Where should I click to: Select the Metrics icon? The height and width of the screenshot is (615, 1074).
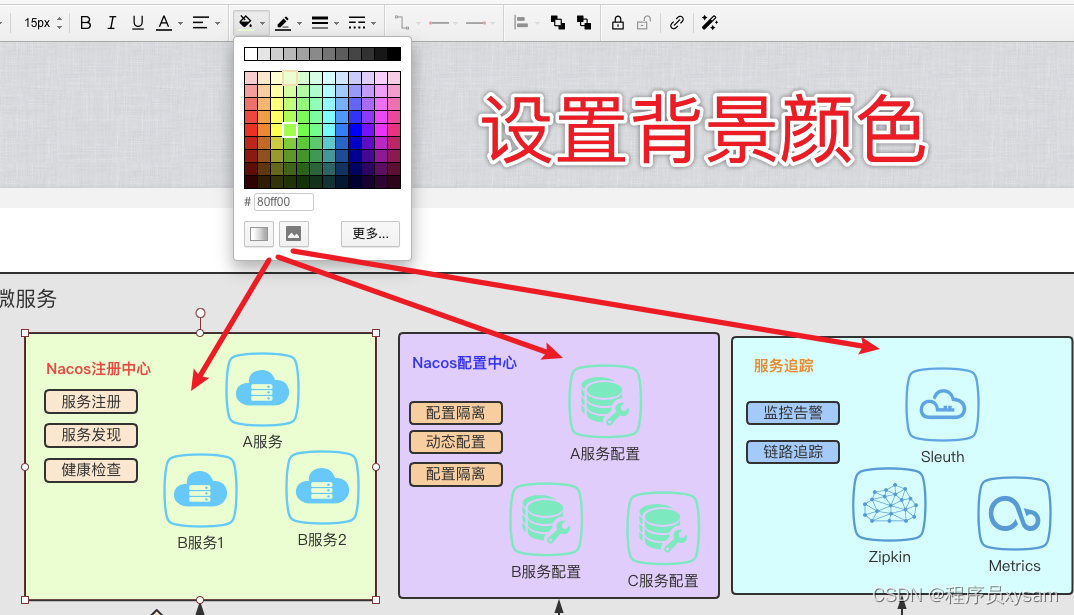click(x=1014, y=514)
